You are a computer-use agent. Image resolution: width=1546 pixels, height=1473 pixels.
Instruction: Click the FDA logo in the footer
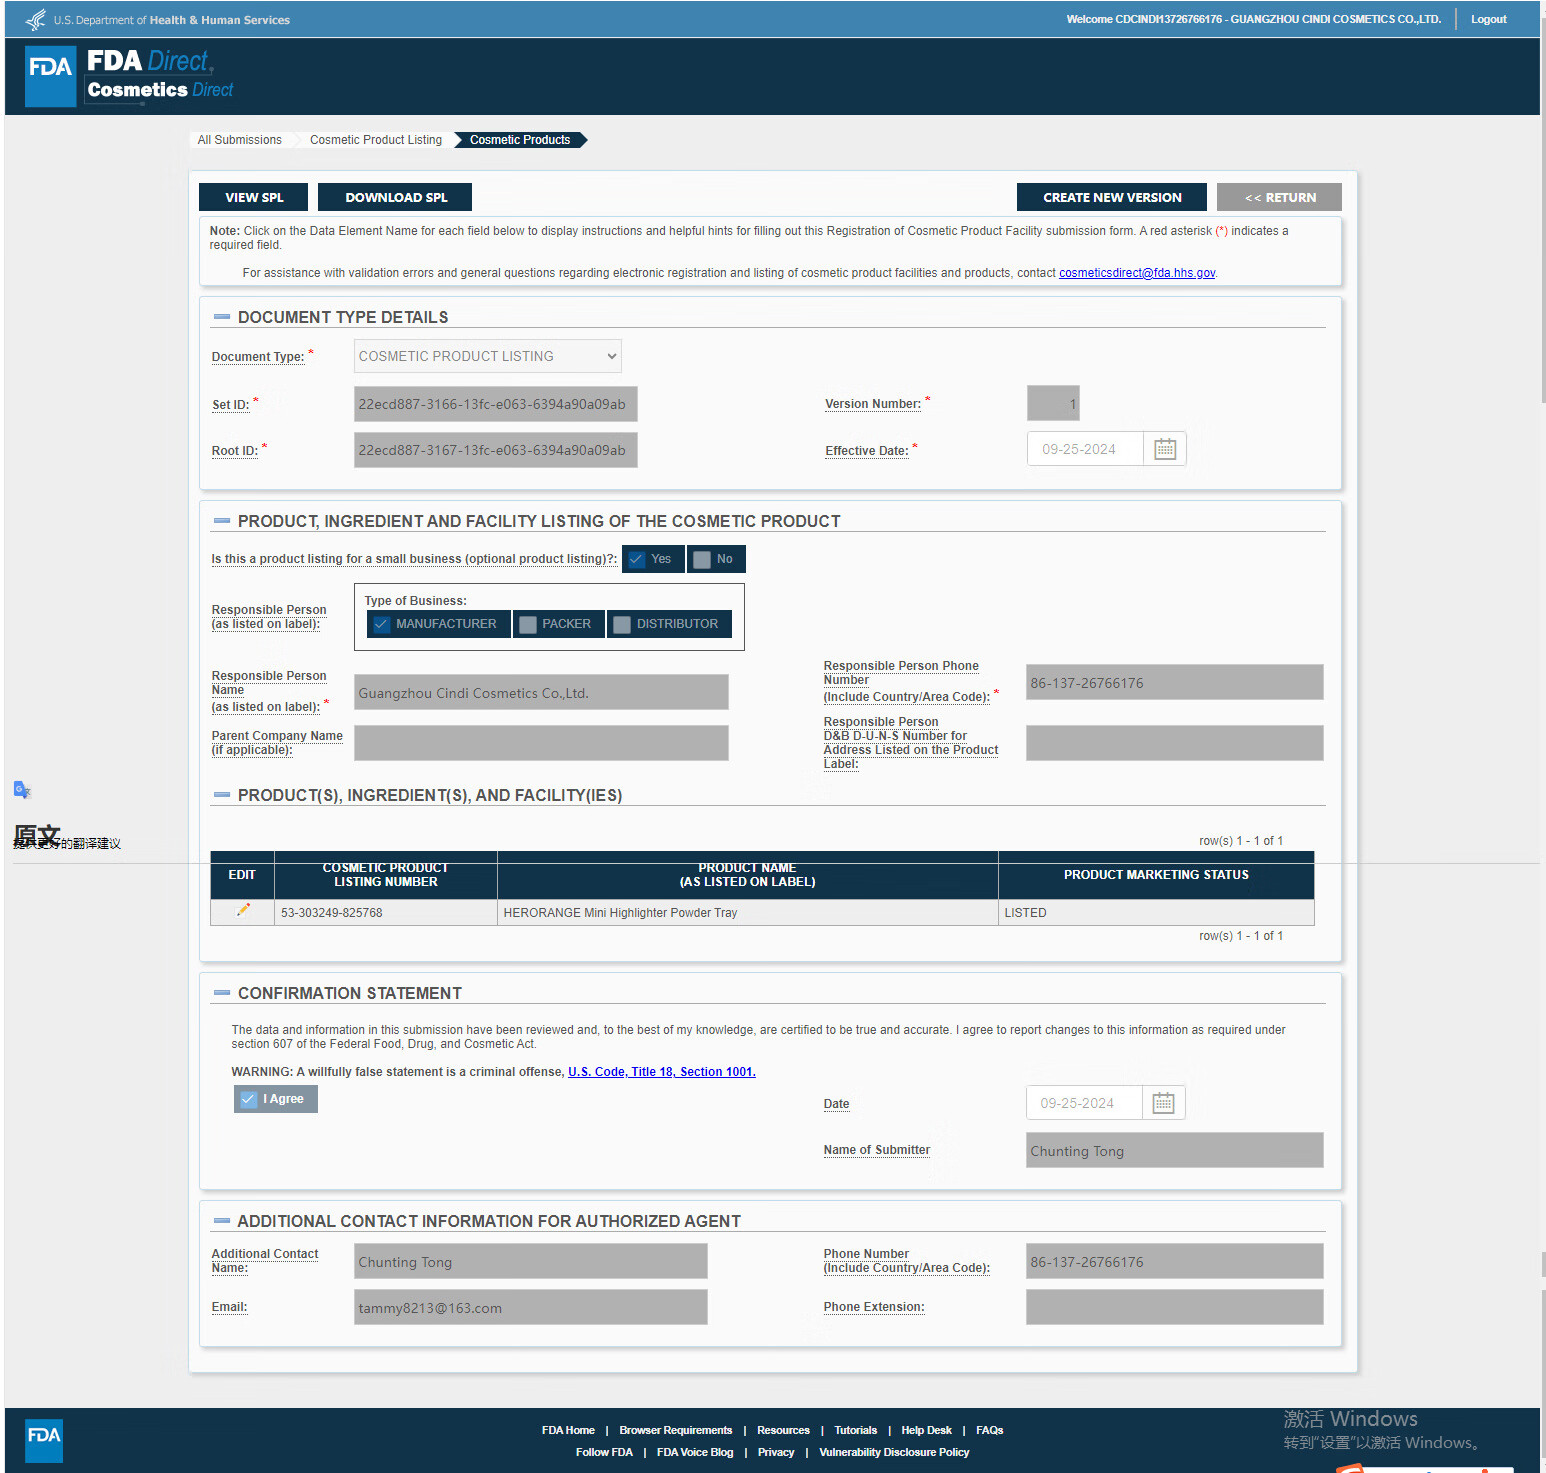44,1440
